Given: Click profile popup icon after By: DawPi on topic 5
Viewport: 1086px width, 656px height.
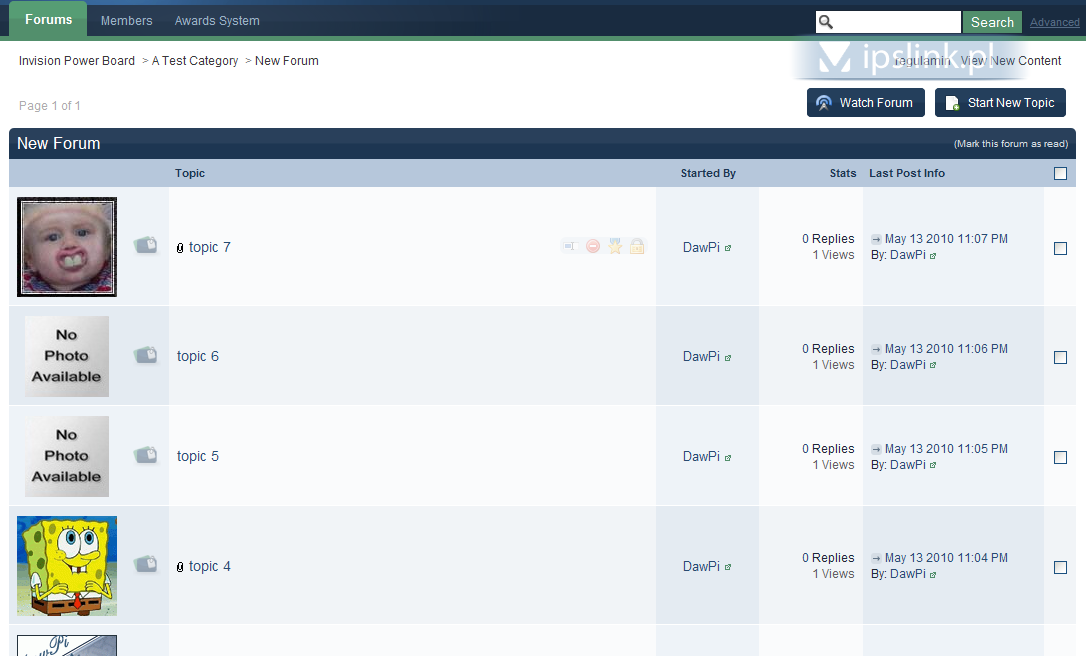Looking at the screenshot, I should (933, 466).
